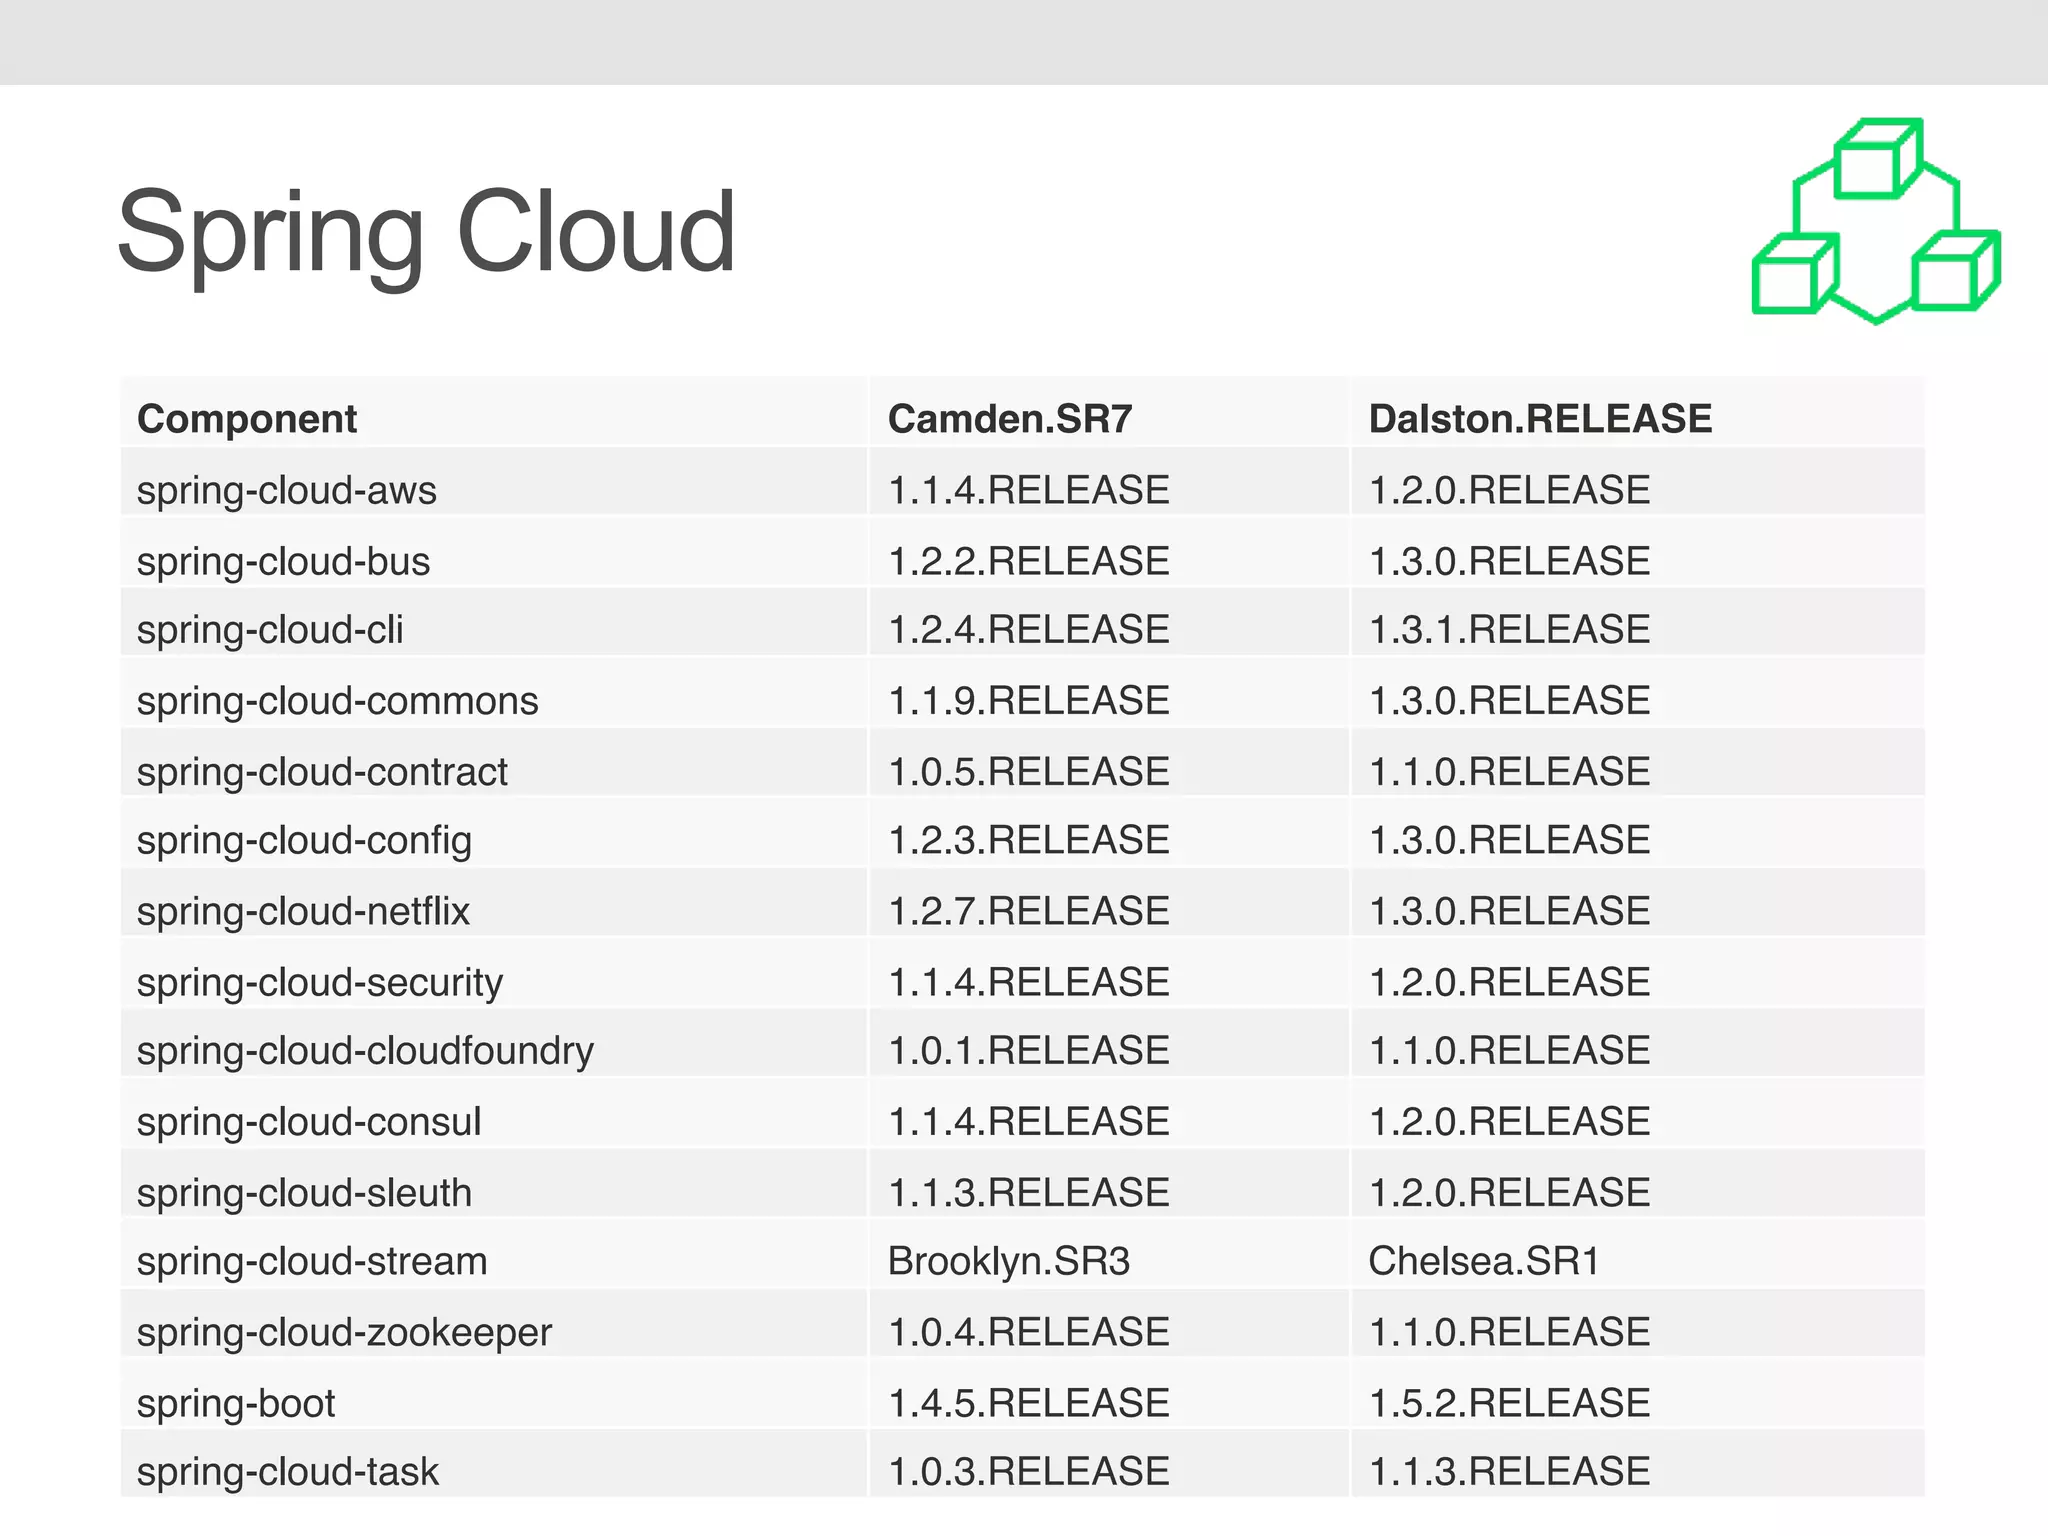Click Camden version 1.1.4.RELEASE for spring-cloud-aws
This screenshot has width=2048, height=1536.
(1029, 490)
